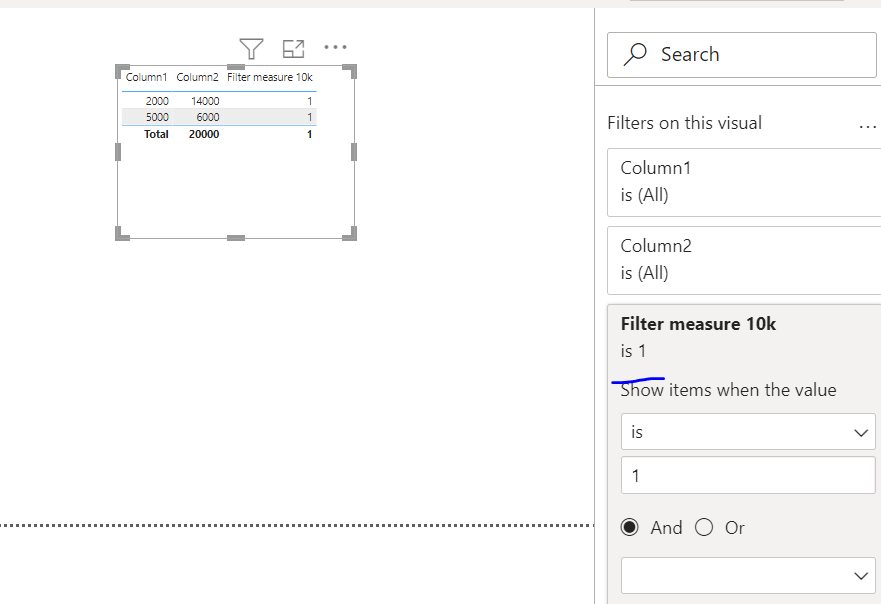Image resolution: width=881 pixels, height=604 pixels.
Task: Sort the table by the Column1 header
Action: (x=147, y=77)
